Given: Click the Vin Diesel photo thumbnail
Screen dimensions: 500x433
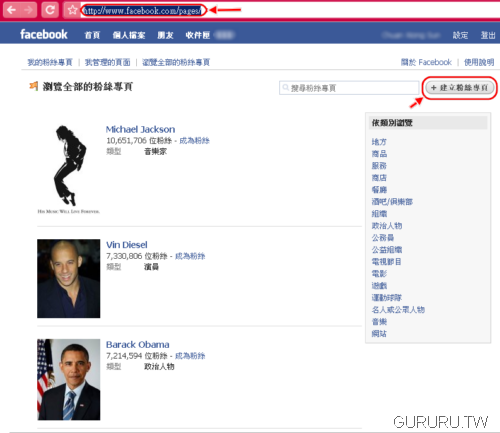Looking at the screenshot, I should click(69, 278).
